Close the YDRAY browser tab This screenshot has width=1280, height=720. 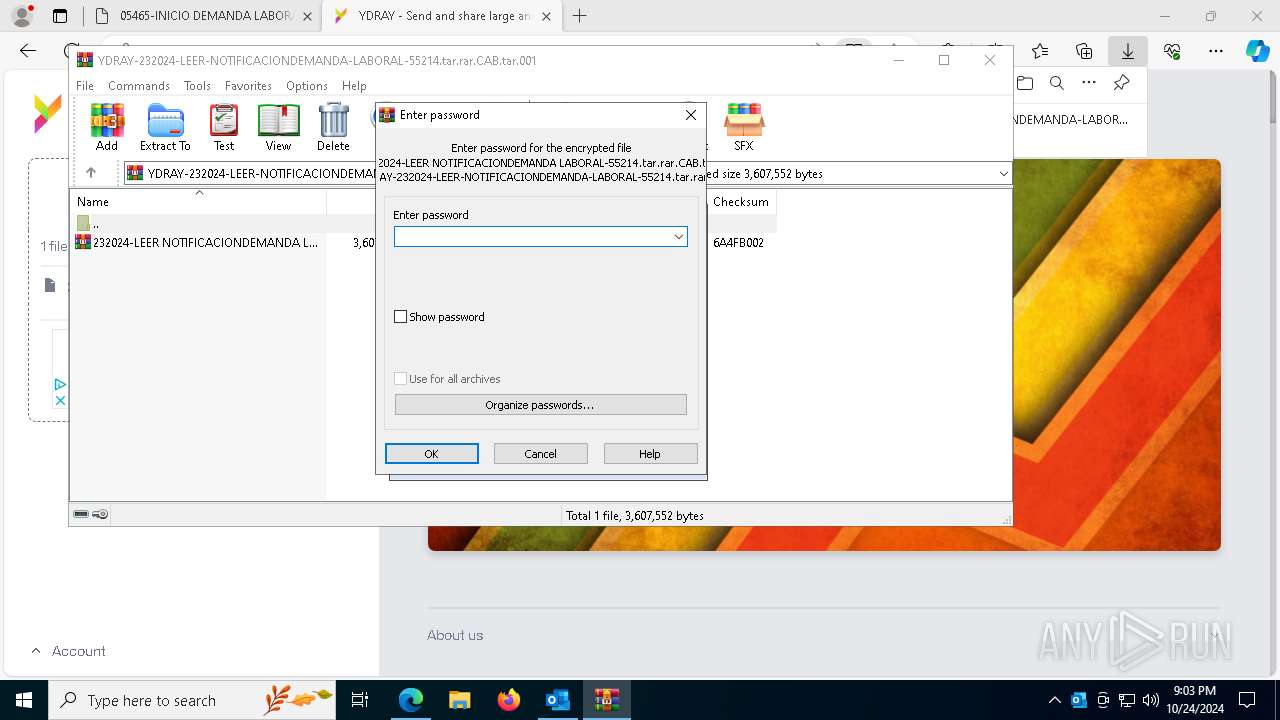(x=547, y=16)
